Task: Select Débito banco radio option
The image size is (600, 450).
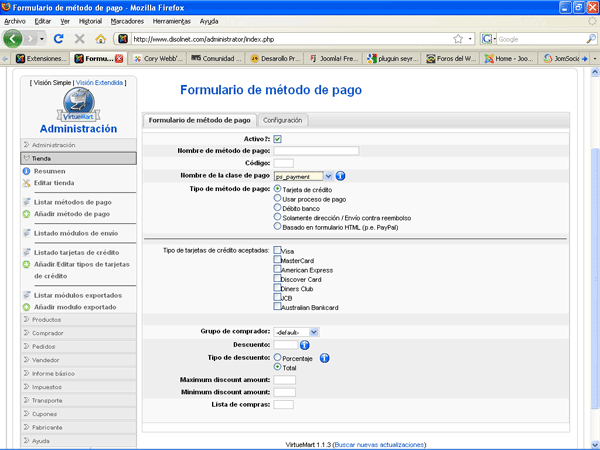Action: click(x=277, y=207)
